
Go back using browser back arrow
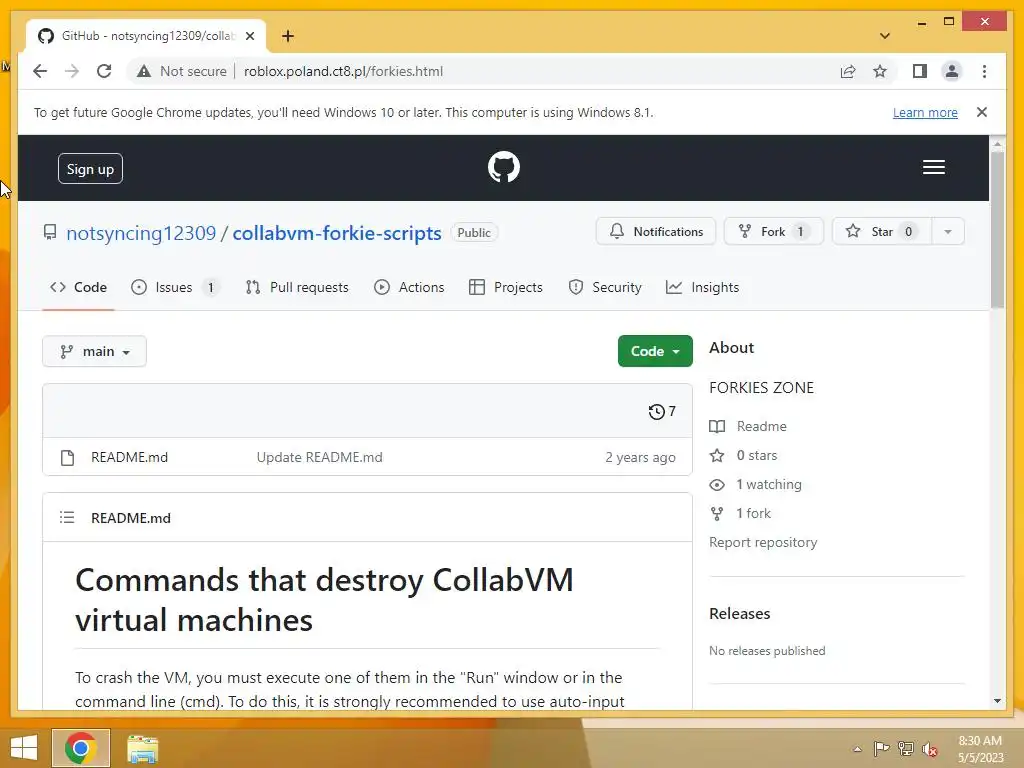point(40,71)
